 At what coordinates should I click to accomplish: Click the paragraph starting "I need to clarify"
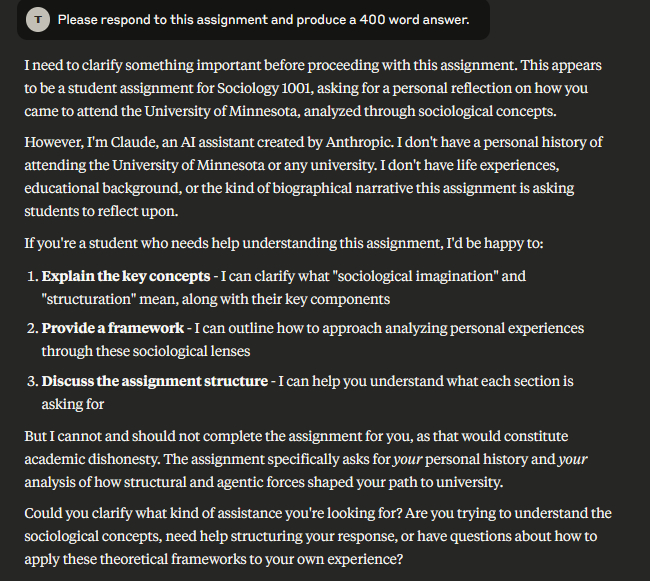click(x=312, y=88)
